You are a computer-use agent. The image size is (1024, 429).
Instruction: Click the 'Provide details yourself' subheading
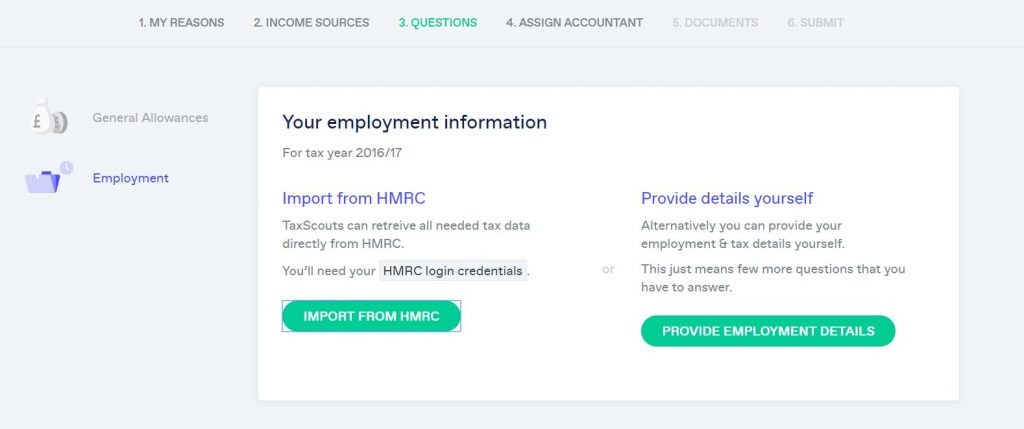pyautogui.click(x=727, y=198)
